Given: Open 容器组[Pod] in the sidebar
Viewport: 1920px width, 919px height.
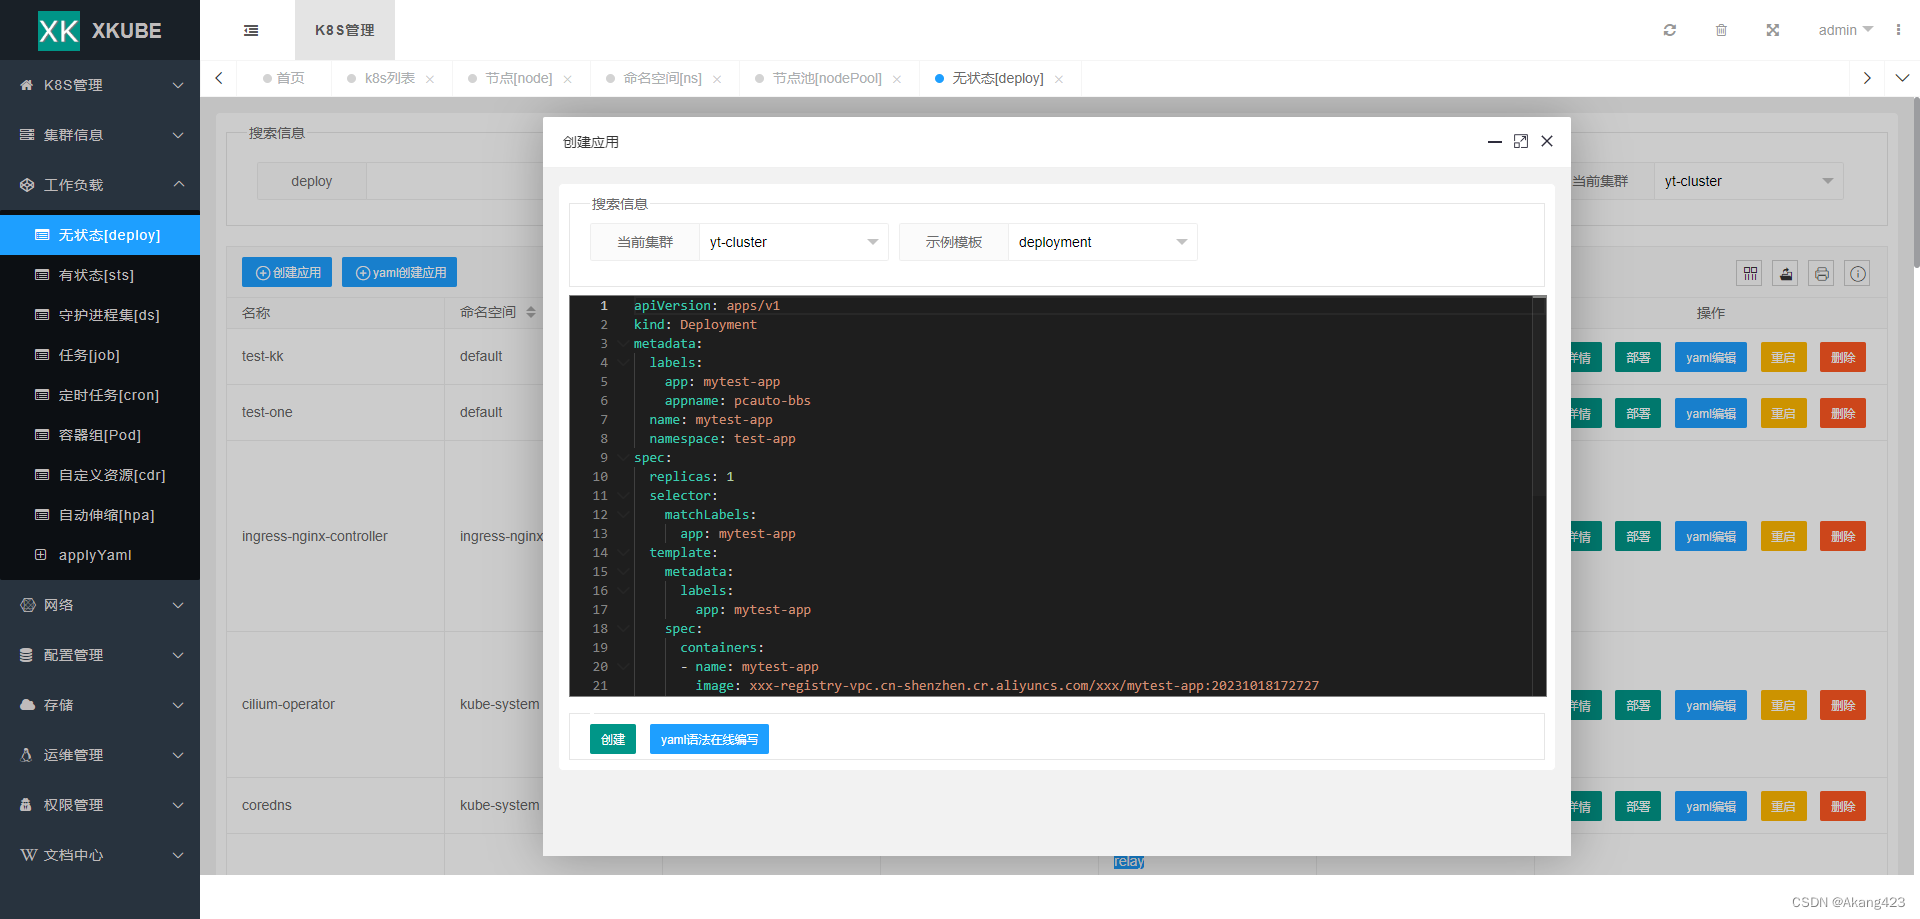Looking at the screenshot, I should click(x=100, y=435).
